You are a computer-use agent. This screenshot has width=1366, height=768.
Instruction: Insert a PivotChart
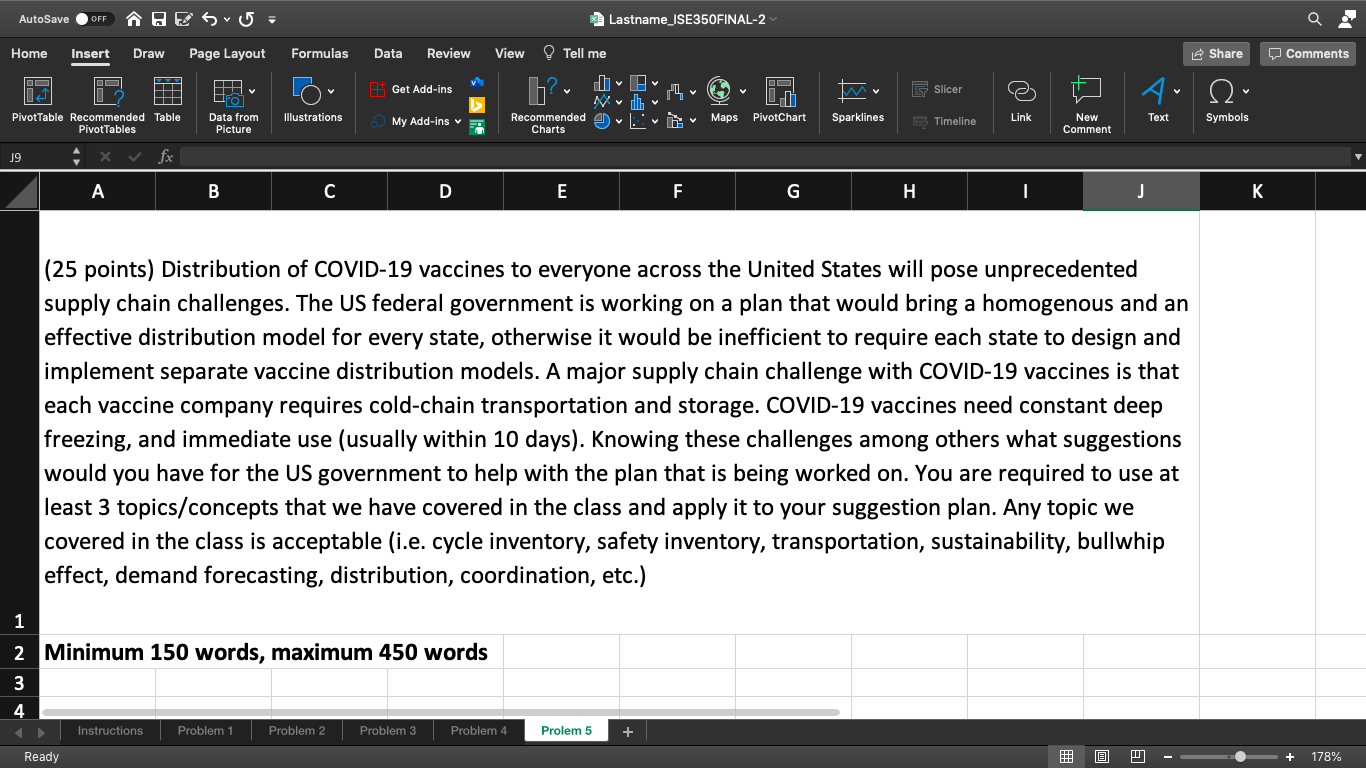(779, 101)
